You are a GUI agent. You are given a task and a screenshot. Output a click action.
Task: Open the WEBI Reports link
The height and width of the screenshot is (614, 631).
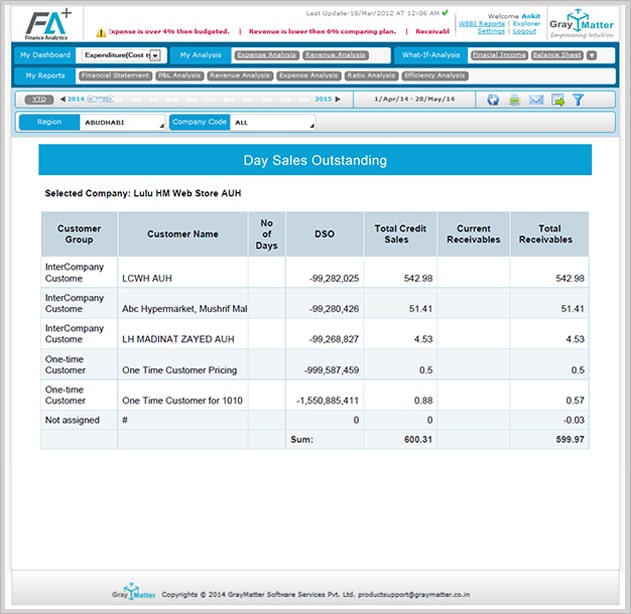(482, 24)
